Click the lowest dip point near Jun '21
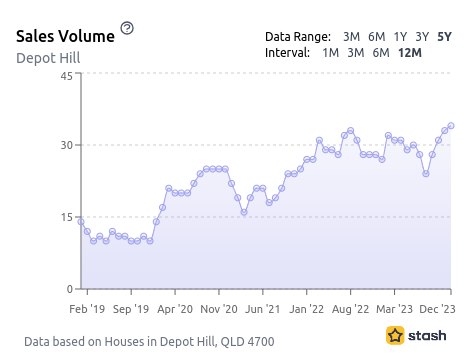The height and width of the screenshot is (363, 472). [244, 212]
